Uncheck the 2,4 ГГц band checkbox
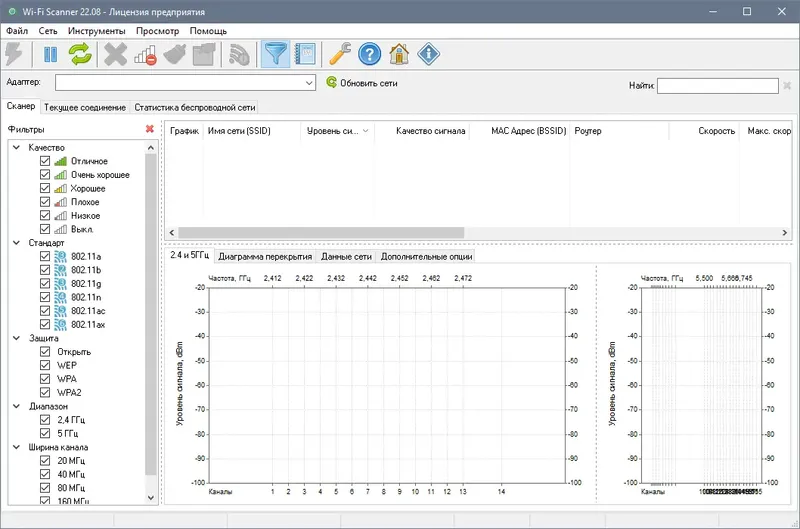The image size is (800, 529). pos(45,420)
